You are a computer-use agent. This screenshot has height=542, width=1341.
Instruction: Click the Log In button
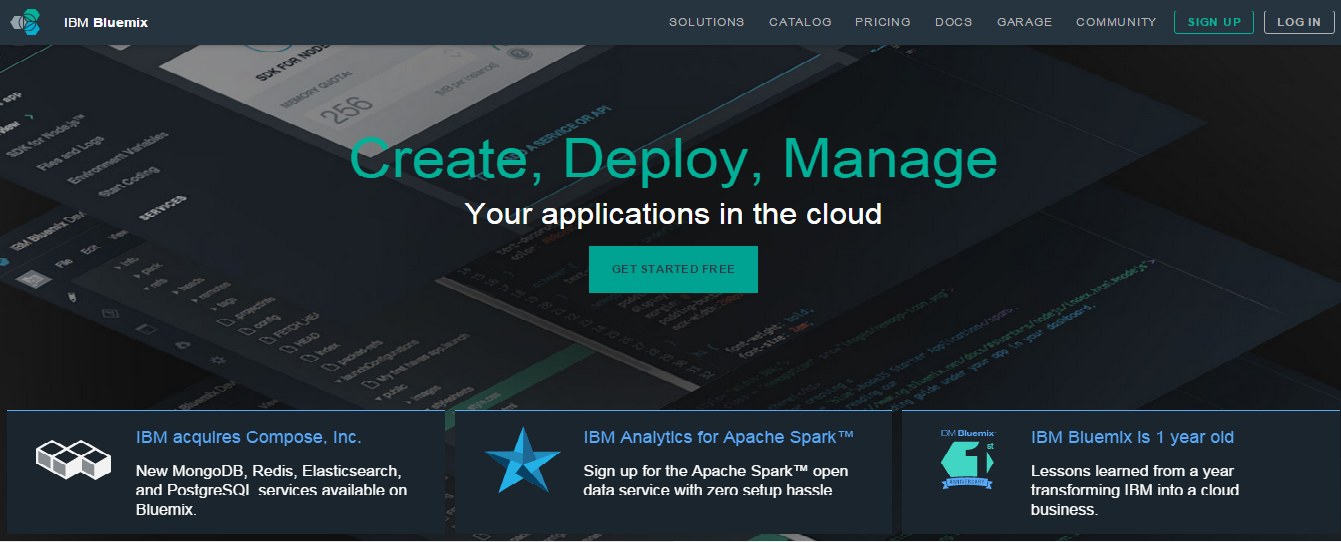(x=1299, y=22)
